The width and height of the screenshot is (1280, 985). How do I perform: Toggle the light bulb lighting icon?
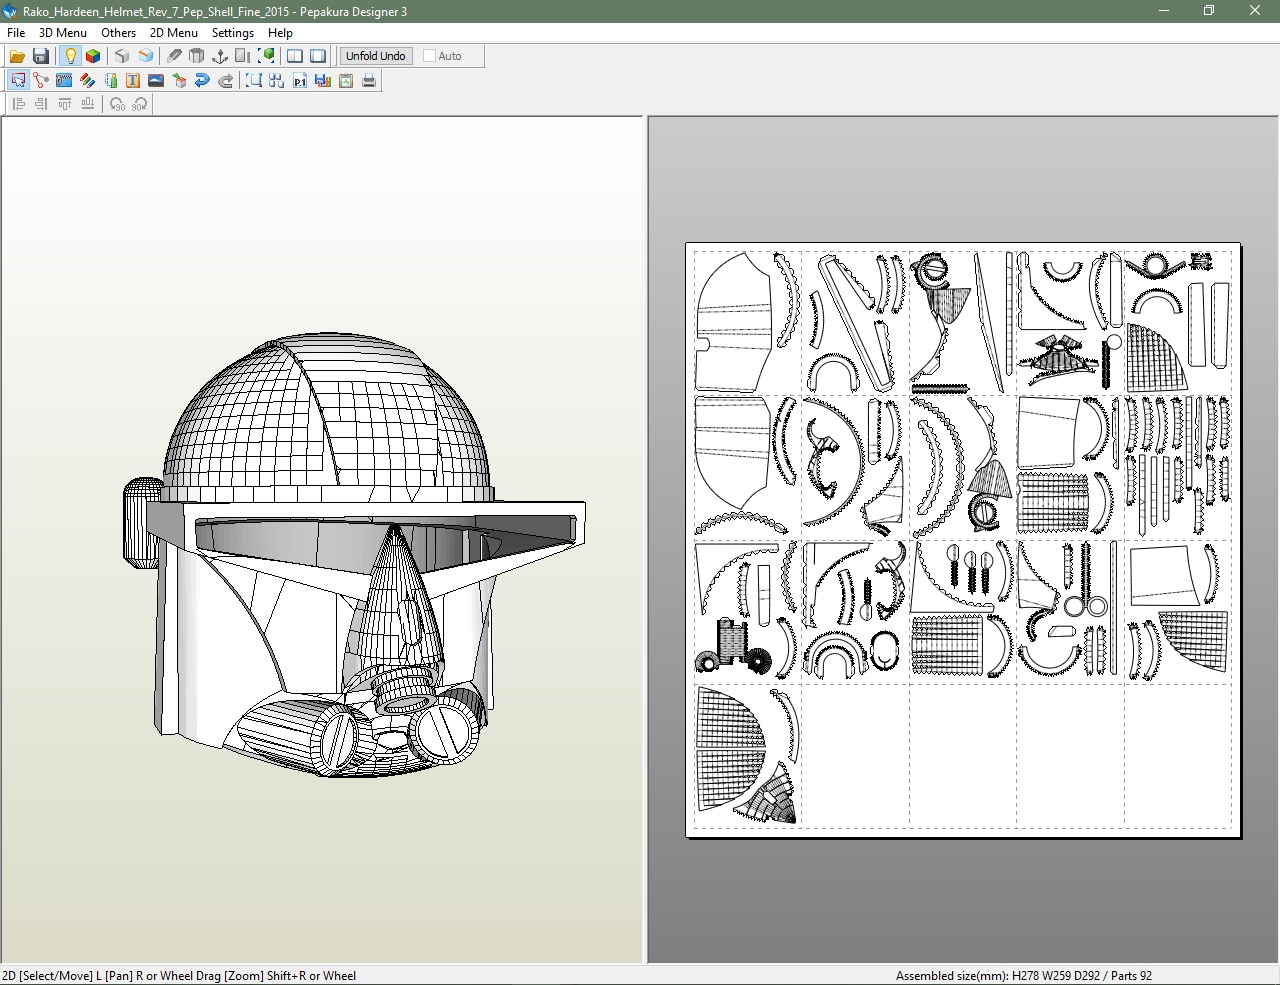coord(70,56)
